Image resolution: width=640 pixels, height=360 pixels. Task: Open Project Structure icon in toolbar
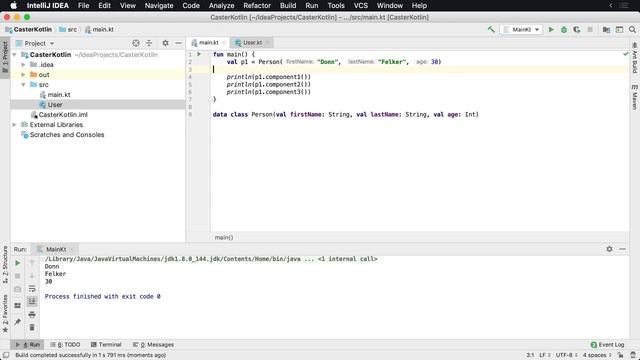[606, 29]
